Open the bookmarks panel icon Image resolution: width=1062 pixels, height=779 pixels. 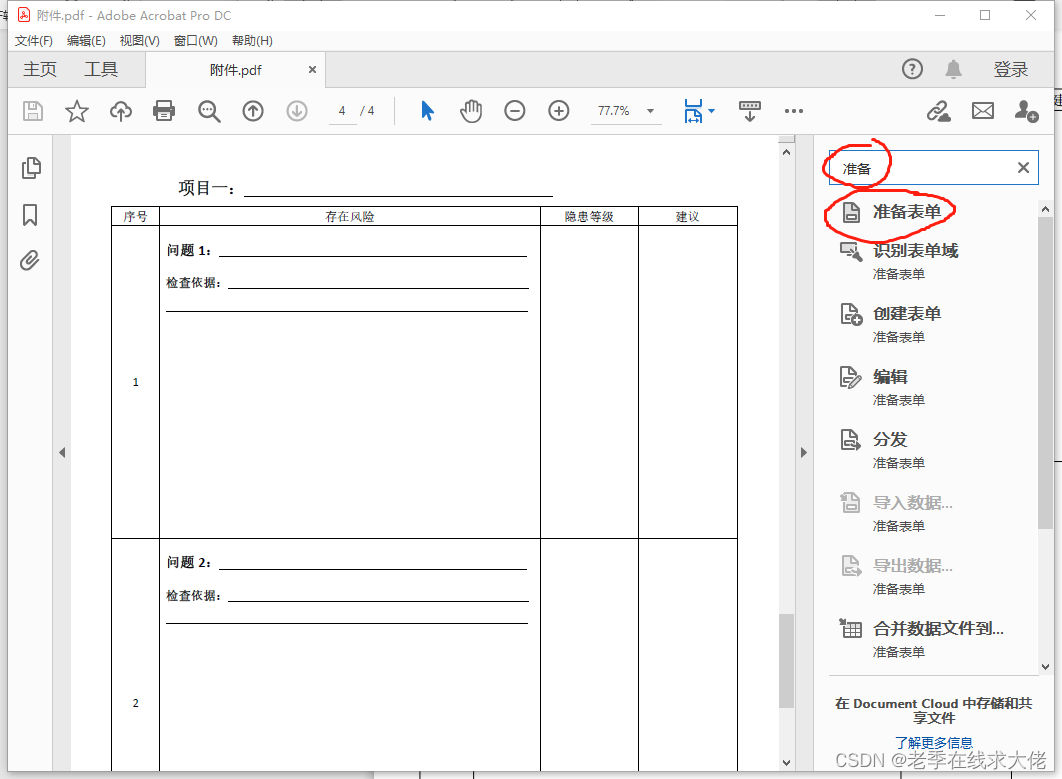click(30, 215)
